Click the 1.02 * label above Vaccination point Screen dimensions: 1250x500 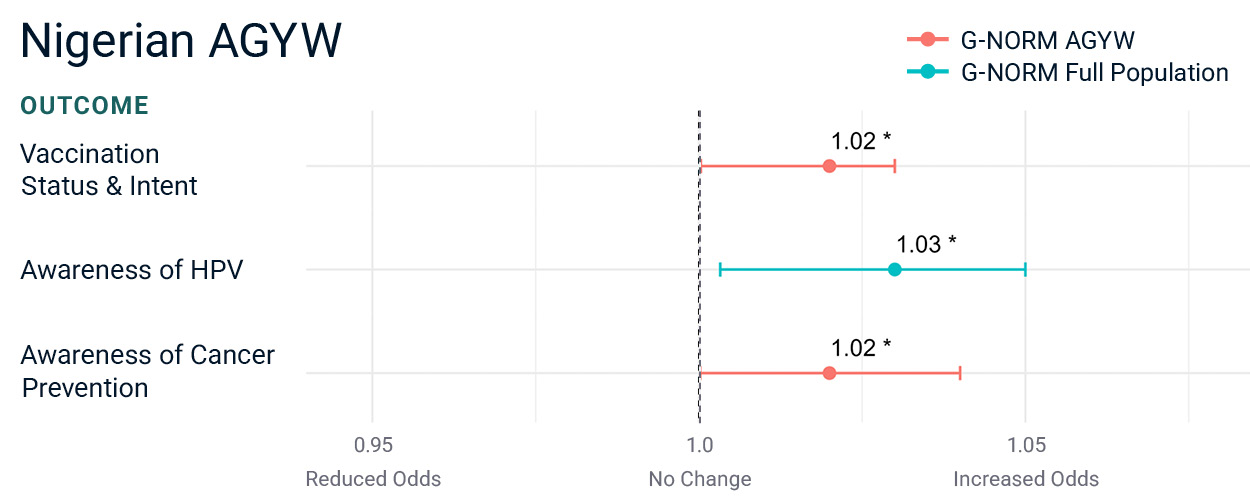[x=861, y=141]
